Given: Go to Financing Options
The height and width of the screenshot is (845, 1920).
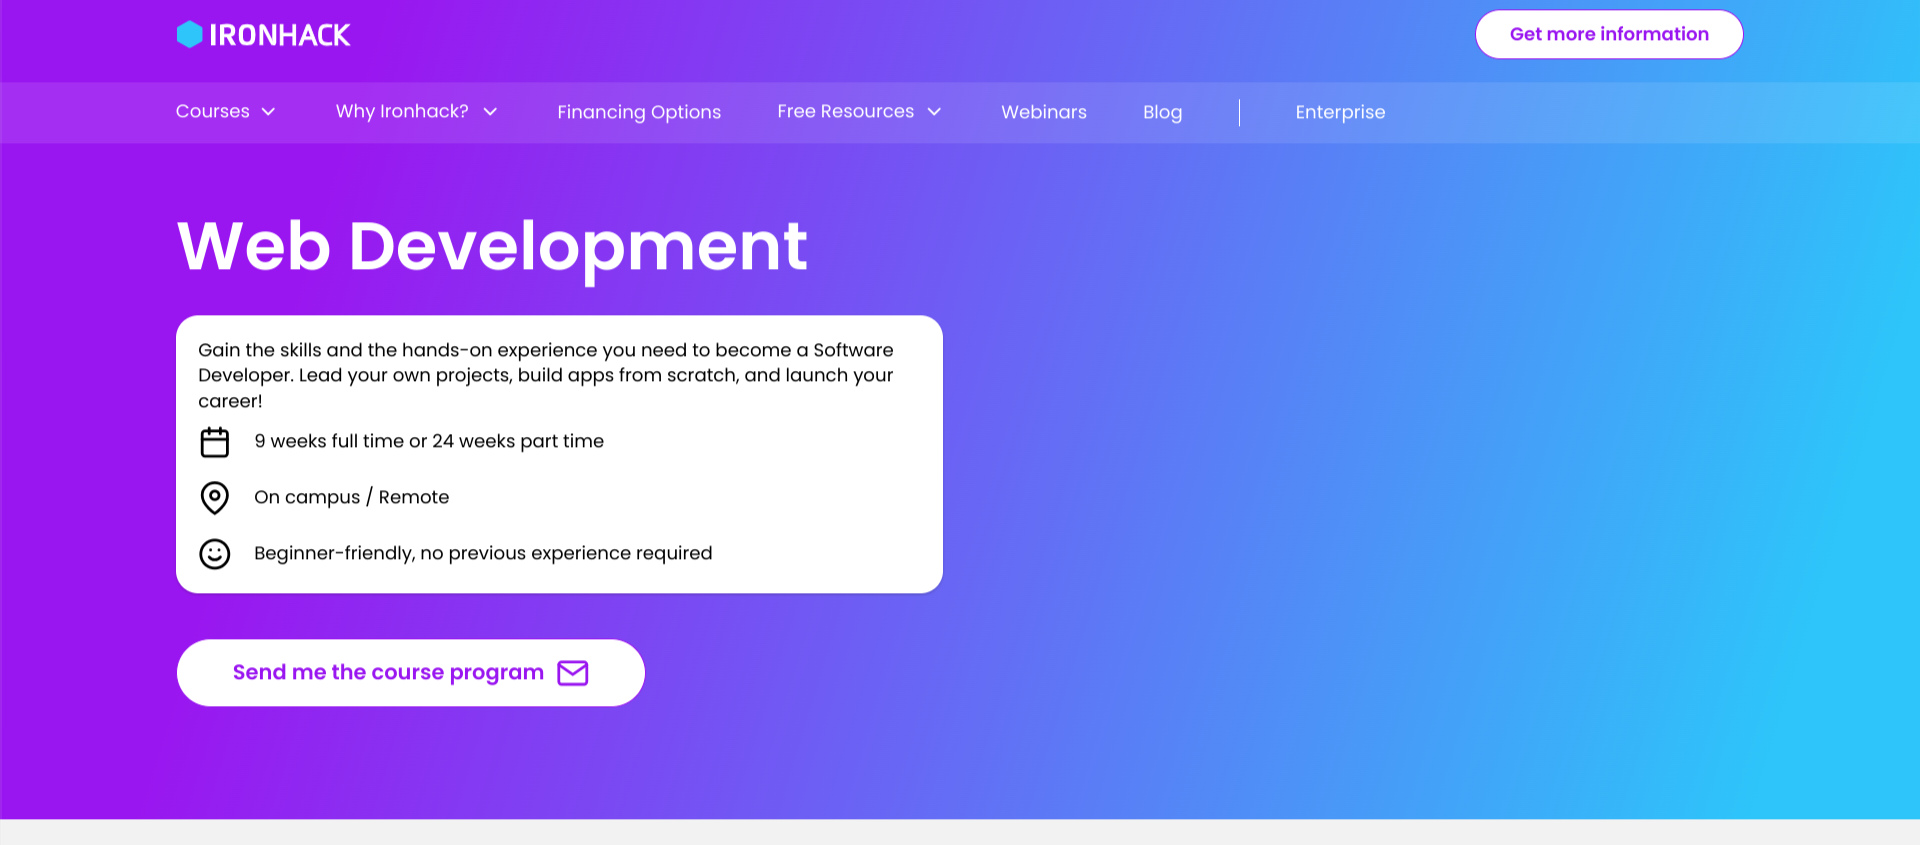Looking at the screenshot, I should (x=639, y=112).
